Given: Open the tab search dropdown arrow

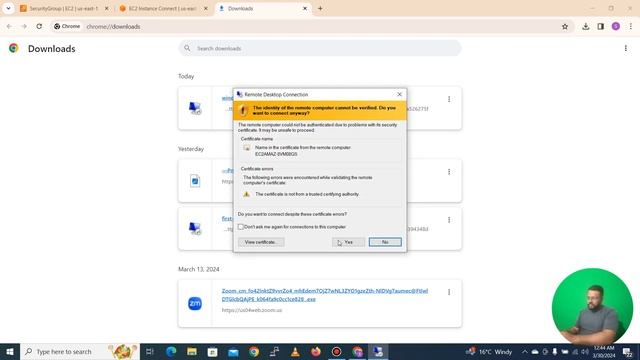Looking at the screenshot, I should click(8, 8).
